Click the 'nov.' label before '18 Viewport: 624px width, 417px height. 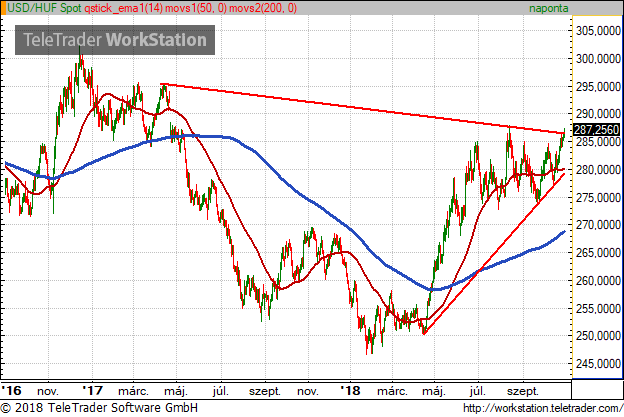pos(308,392)
